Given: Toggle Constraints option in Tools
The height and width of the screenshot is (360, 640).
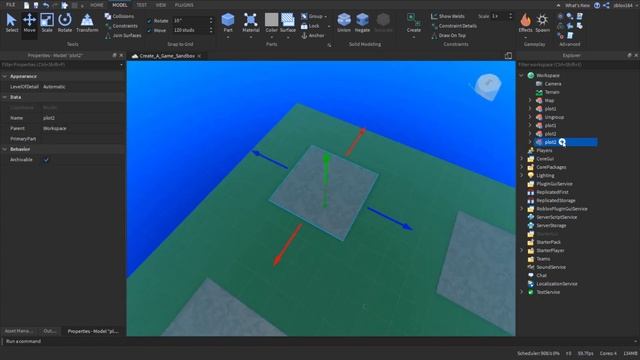Looking at the screenshot, I should [x=121, y=26].
